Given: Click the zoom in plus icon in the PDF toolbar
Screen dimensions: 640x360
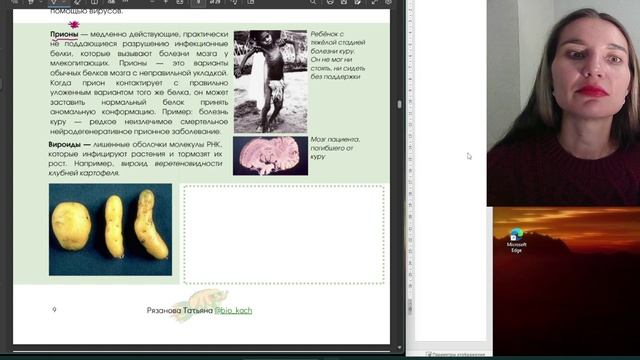Looking at the screenshot, I should pos(166,2).
